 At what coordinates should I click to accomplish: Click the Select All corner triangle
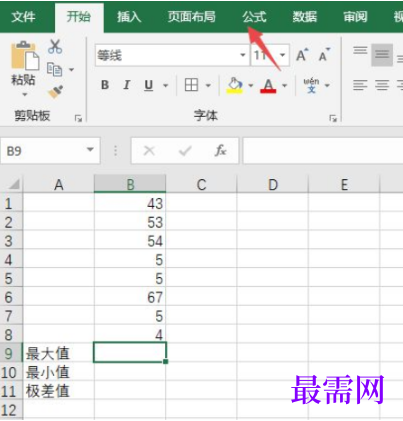coord(13,184)
